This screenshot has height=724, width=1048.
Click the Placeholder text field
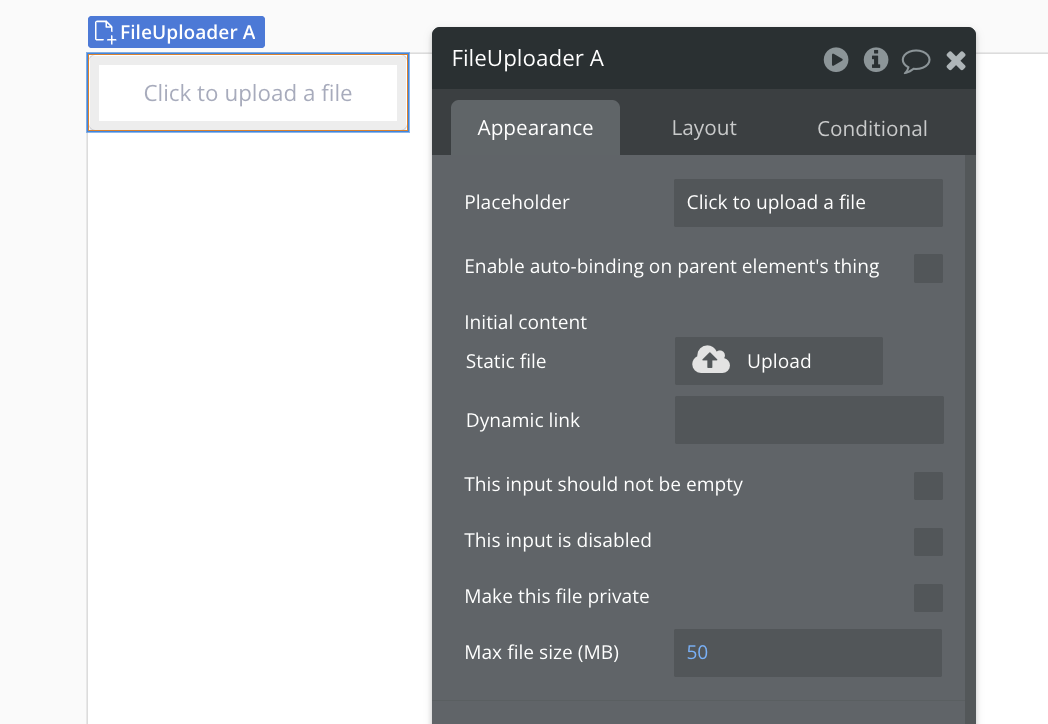pos(808,203)
